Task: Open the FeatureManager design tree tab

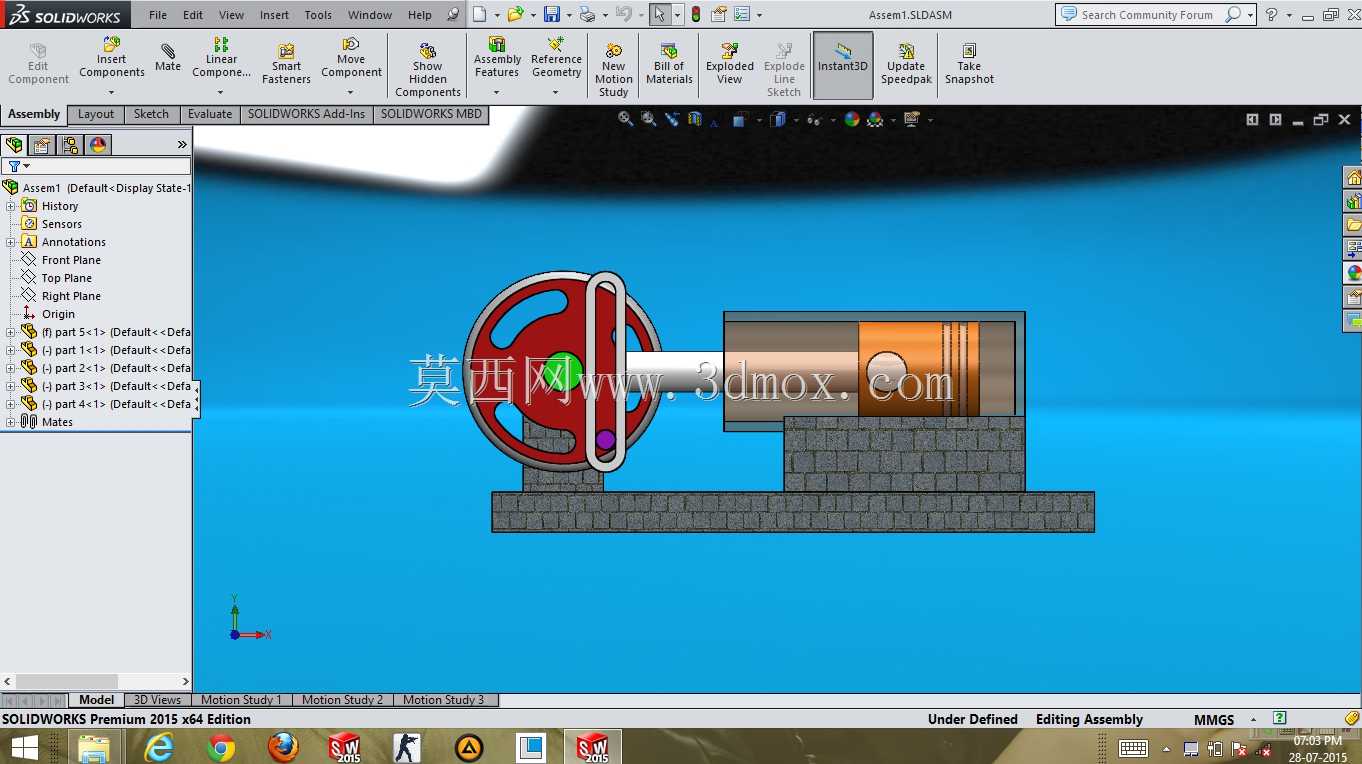Action: click(14, 145)
